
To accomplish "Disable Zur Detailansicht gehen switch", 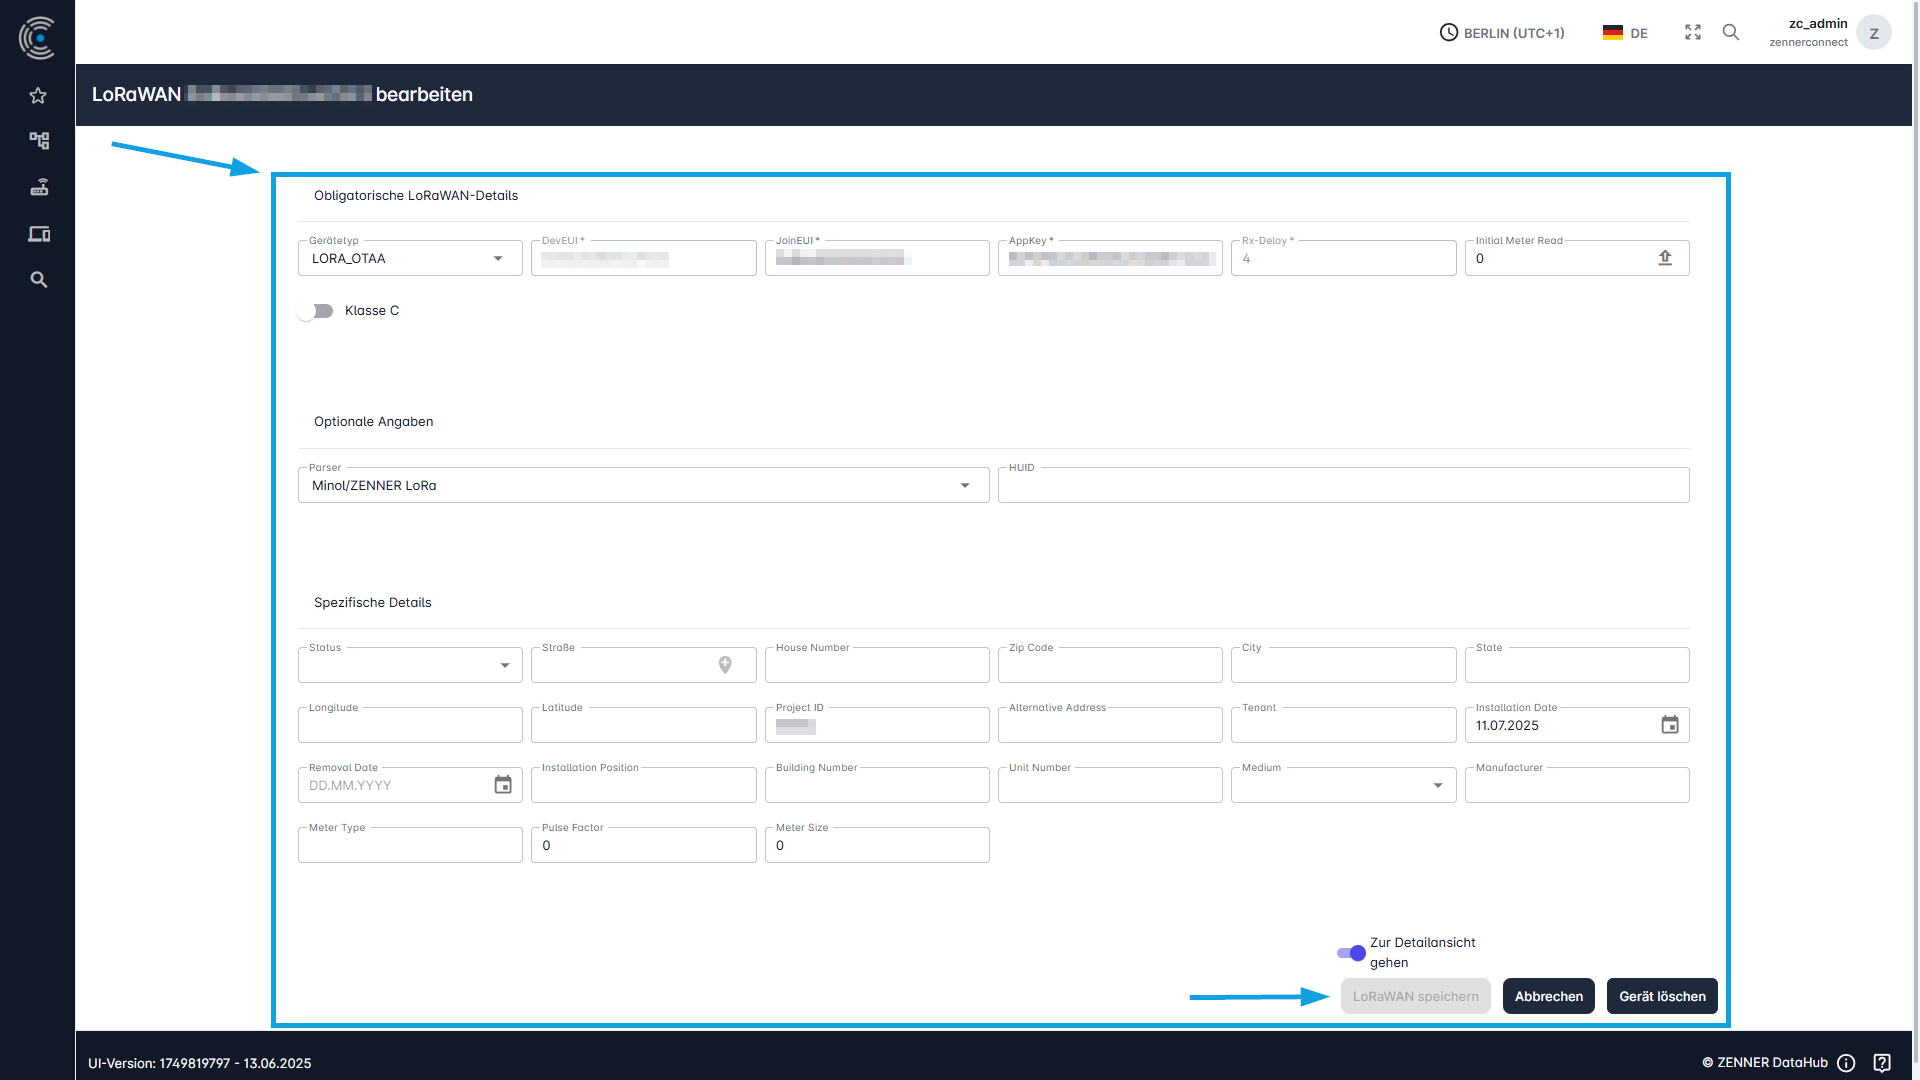I will point(1351,953).
